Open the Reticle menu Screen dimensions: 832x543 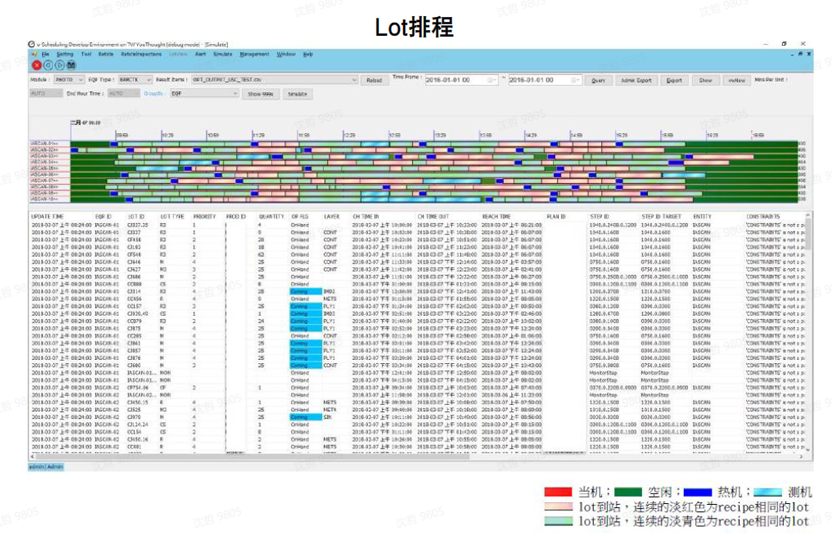click(x=106, y=54)
